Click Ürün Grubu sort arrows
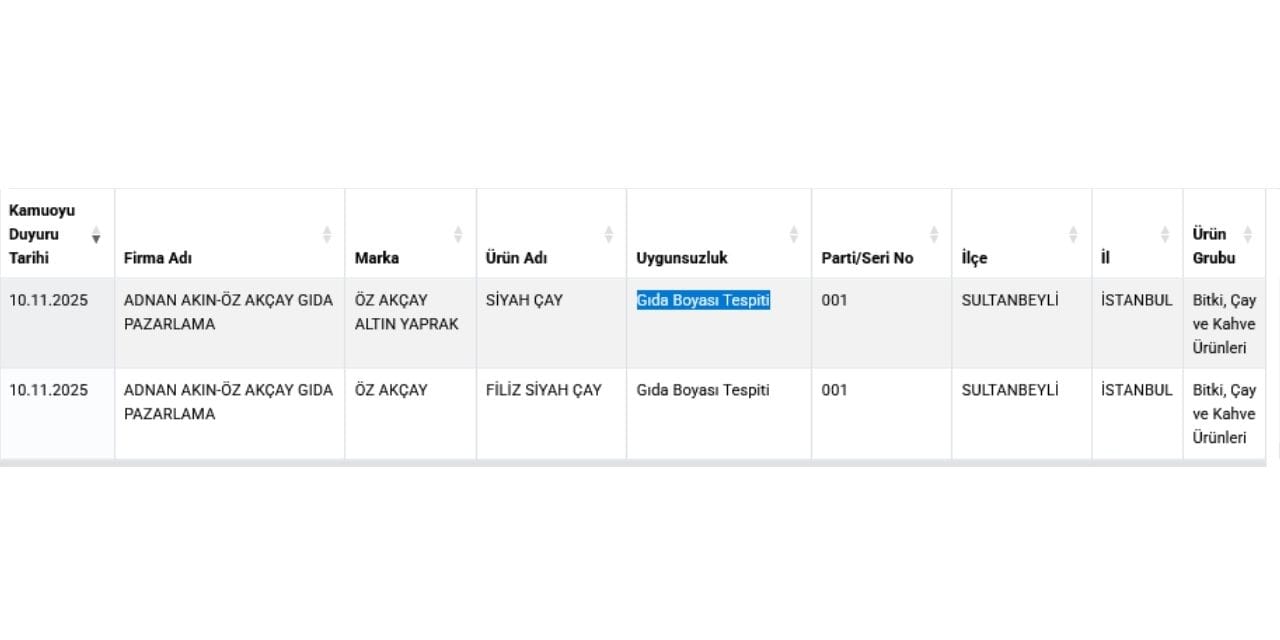Viewport: 1280px width, 640px height. pos(1247,235)
